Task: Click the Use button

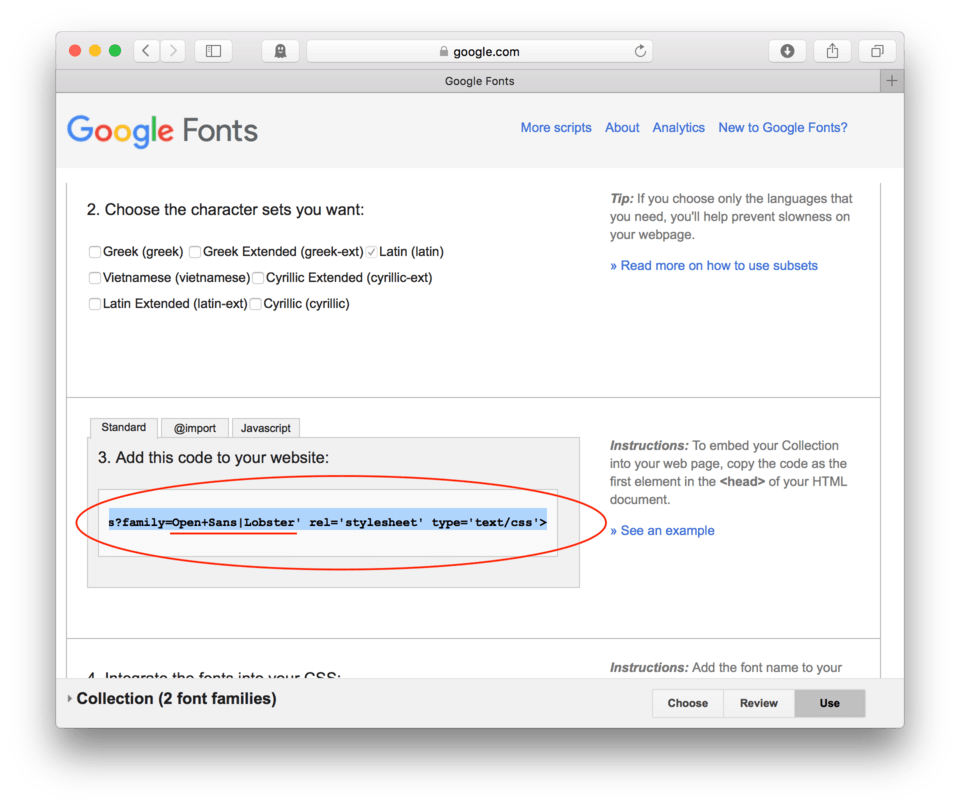Action: pyautogui.click(x=830, y=703)
